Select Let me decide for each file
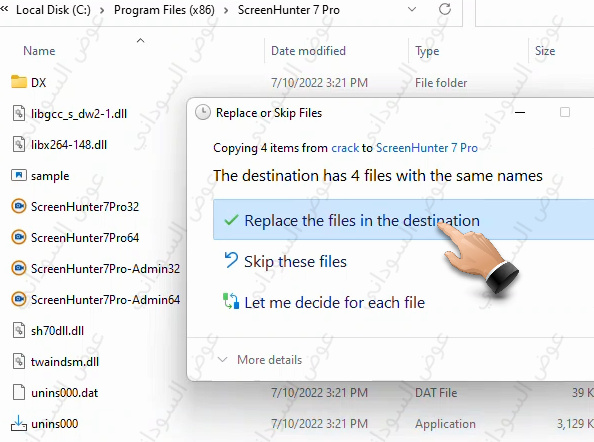Viewport: 594px width, 442px height. (x=324, y=302)
